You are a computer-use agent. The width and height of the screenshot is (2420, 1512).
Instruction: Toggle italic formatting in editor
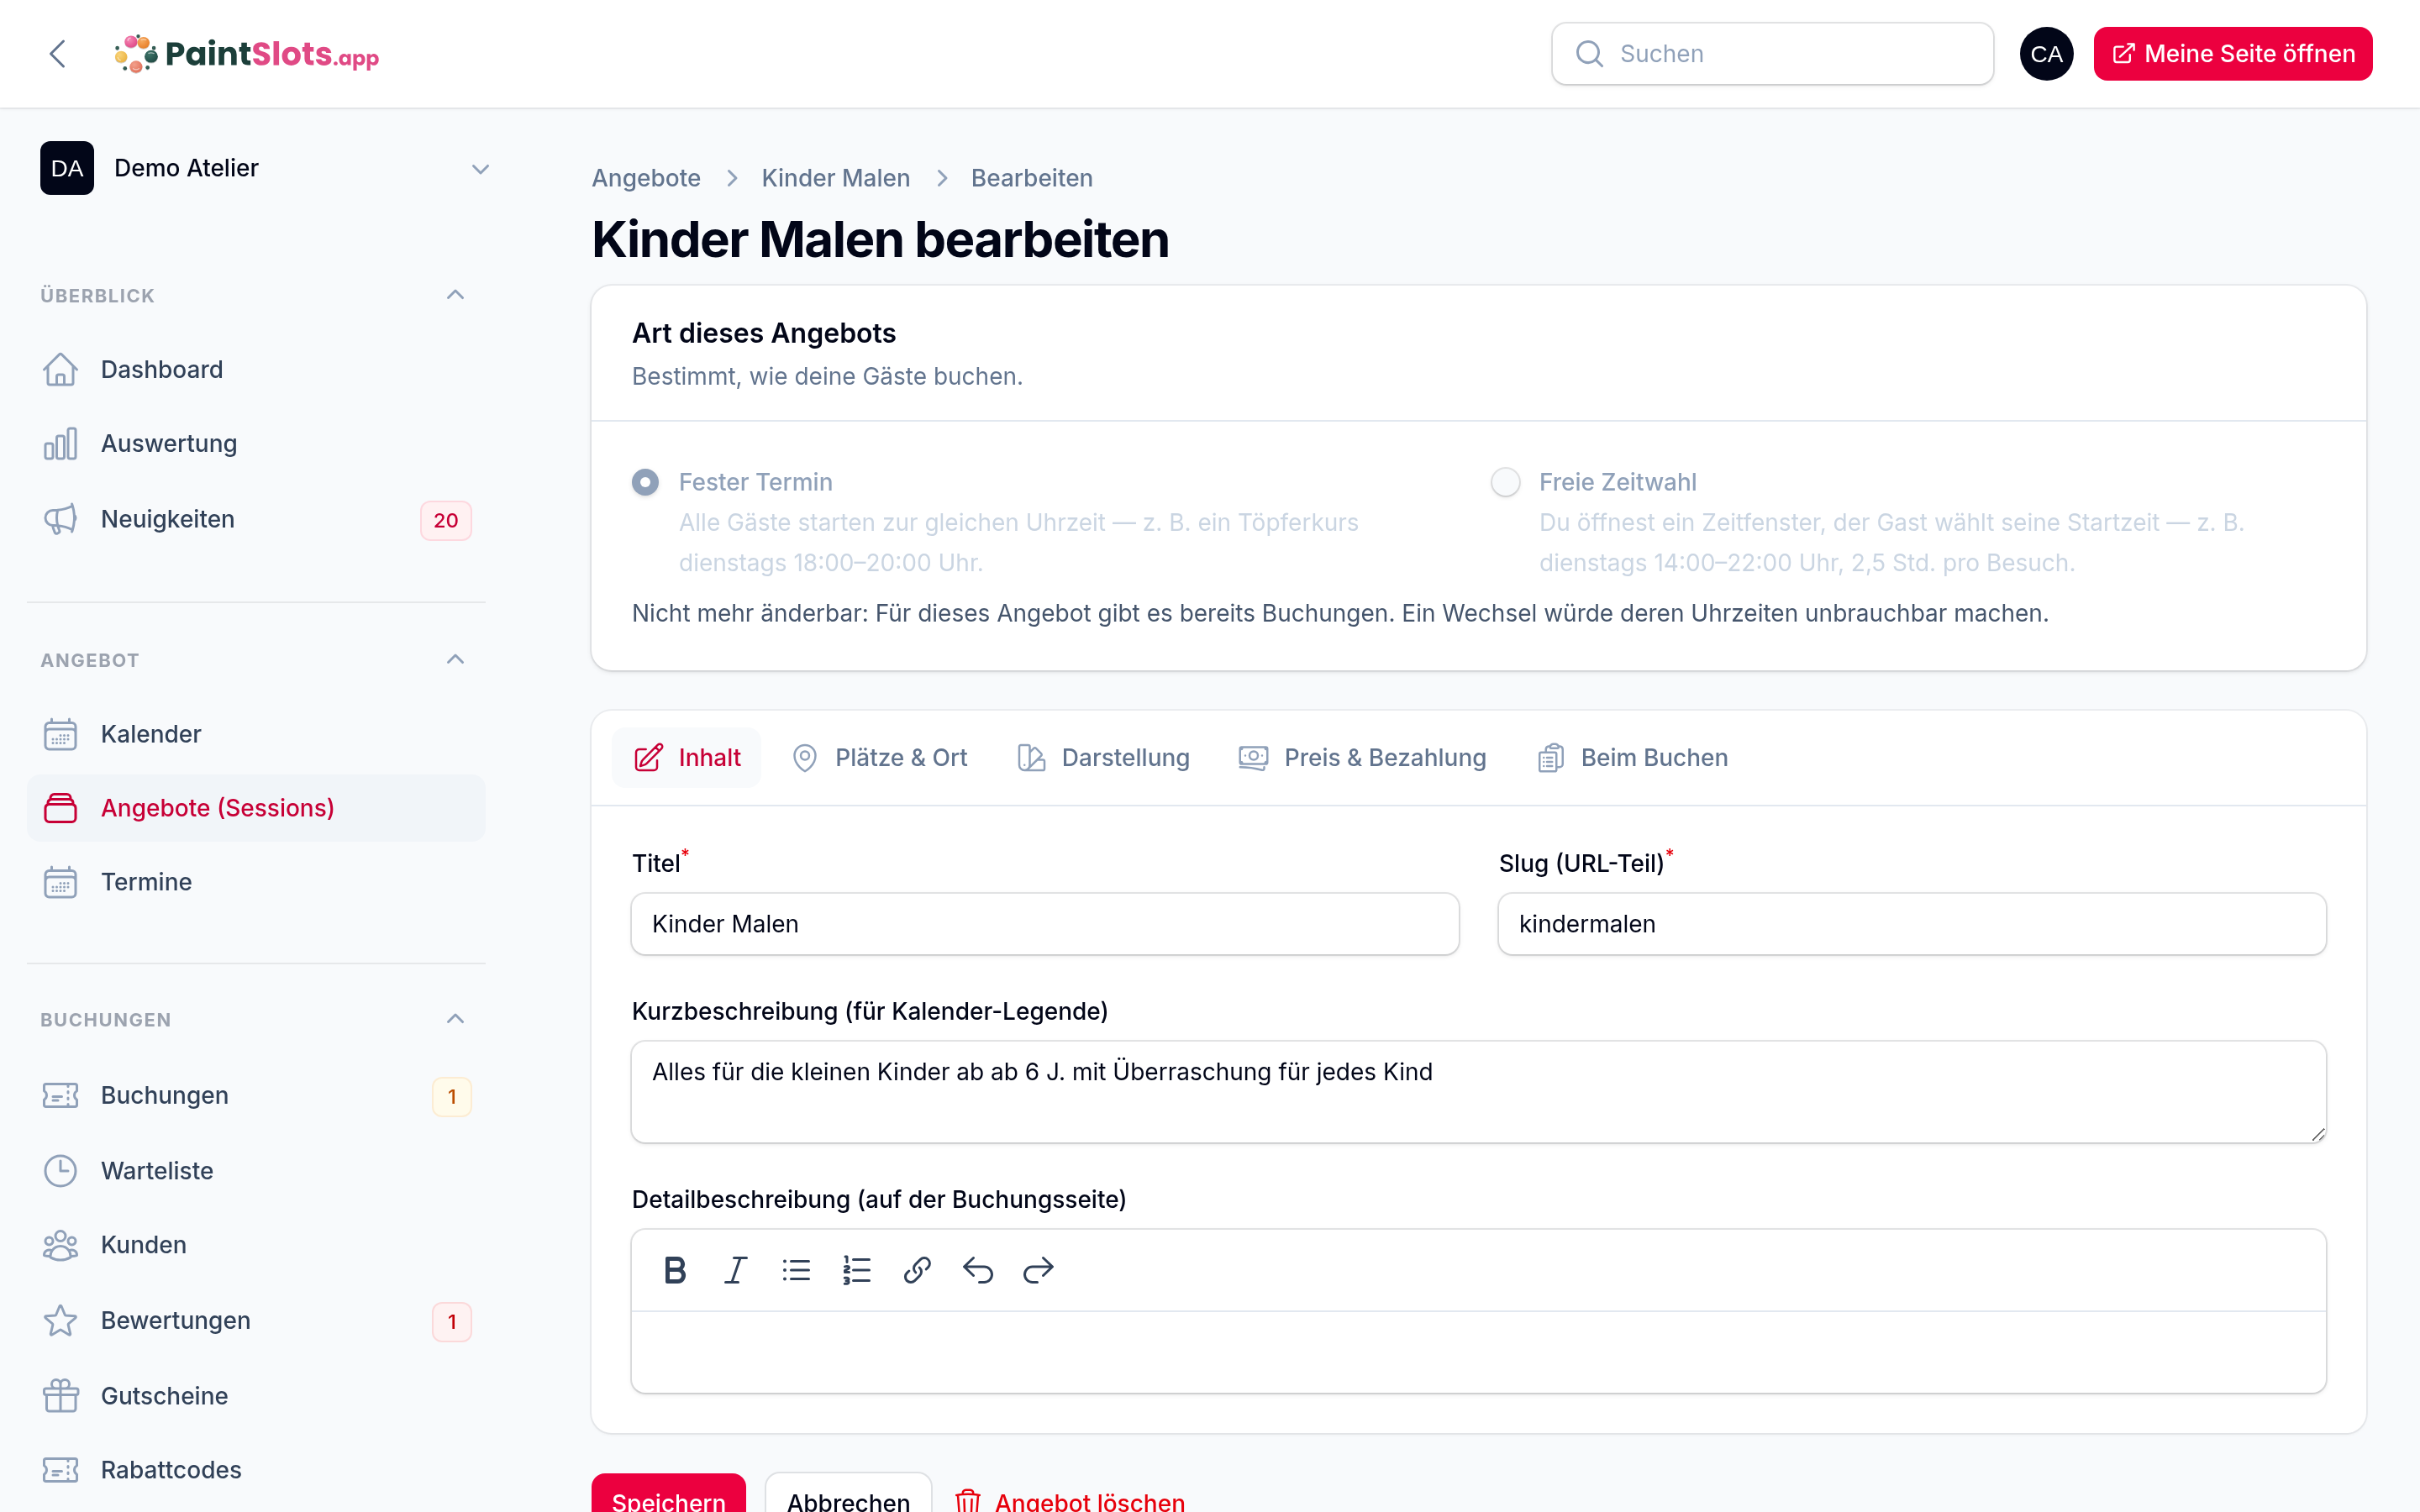pos(735,1270)
